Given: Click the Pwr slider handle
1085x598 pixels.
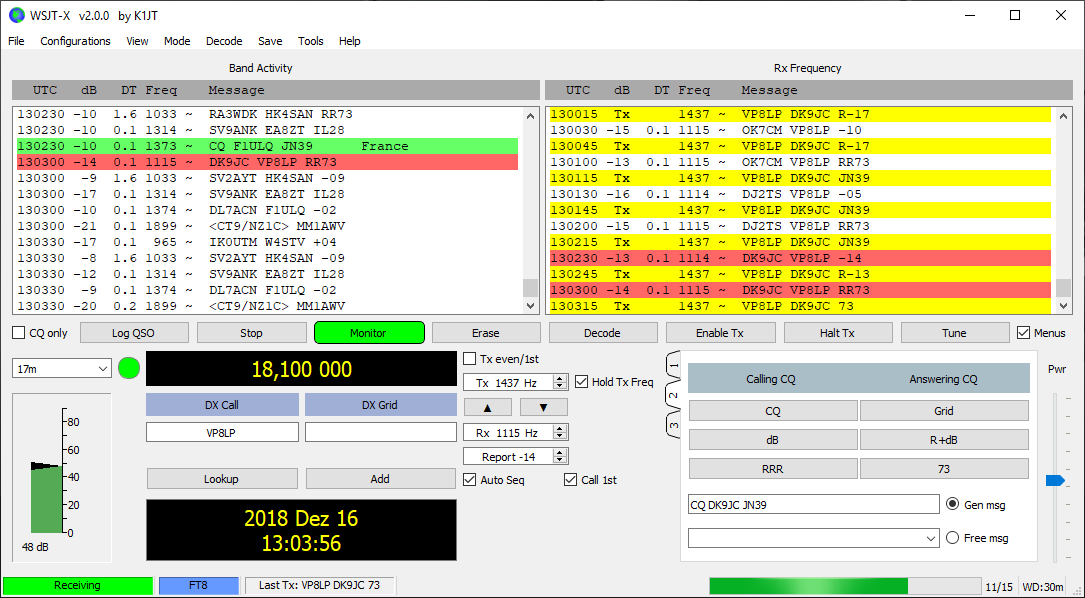Looking at the screenshot, I should [x=1055, y=480].
